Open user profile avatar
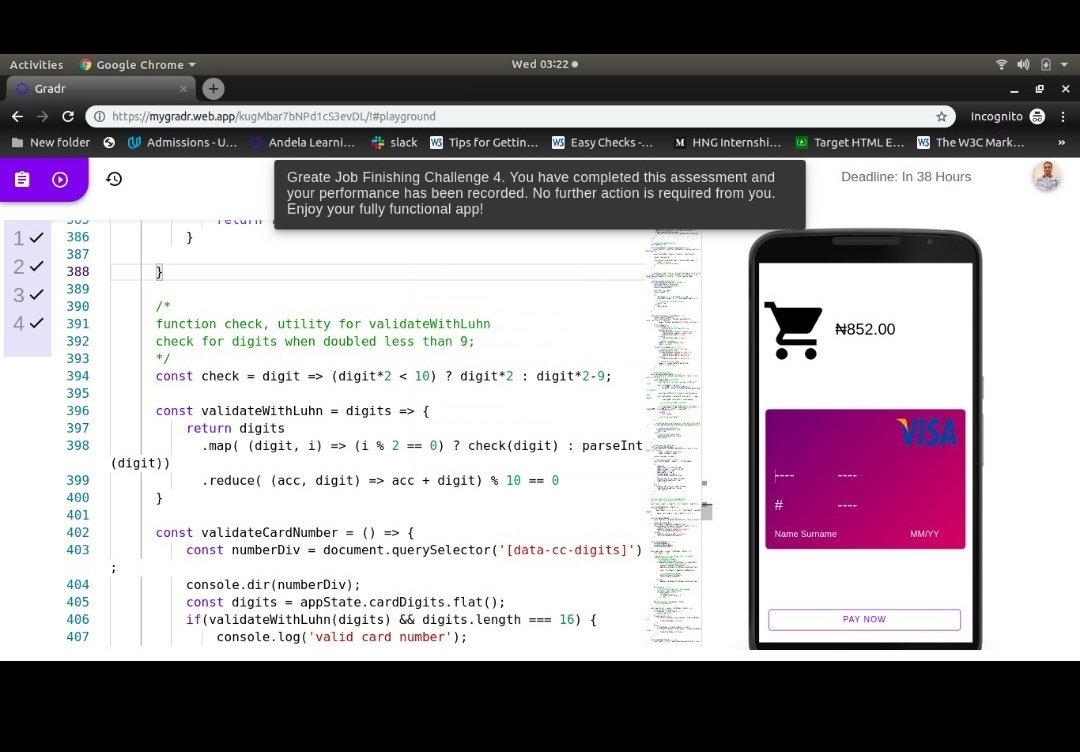The height and width of the screenshot is (752, 1080). click(1047, 177)
